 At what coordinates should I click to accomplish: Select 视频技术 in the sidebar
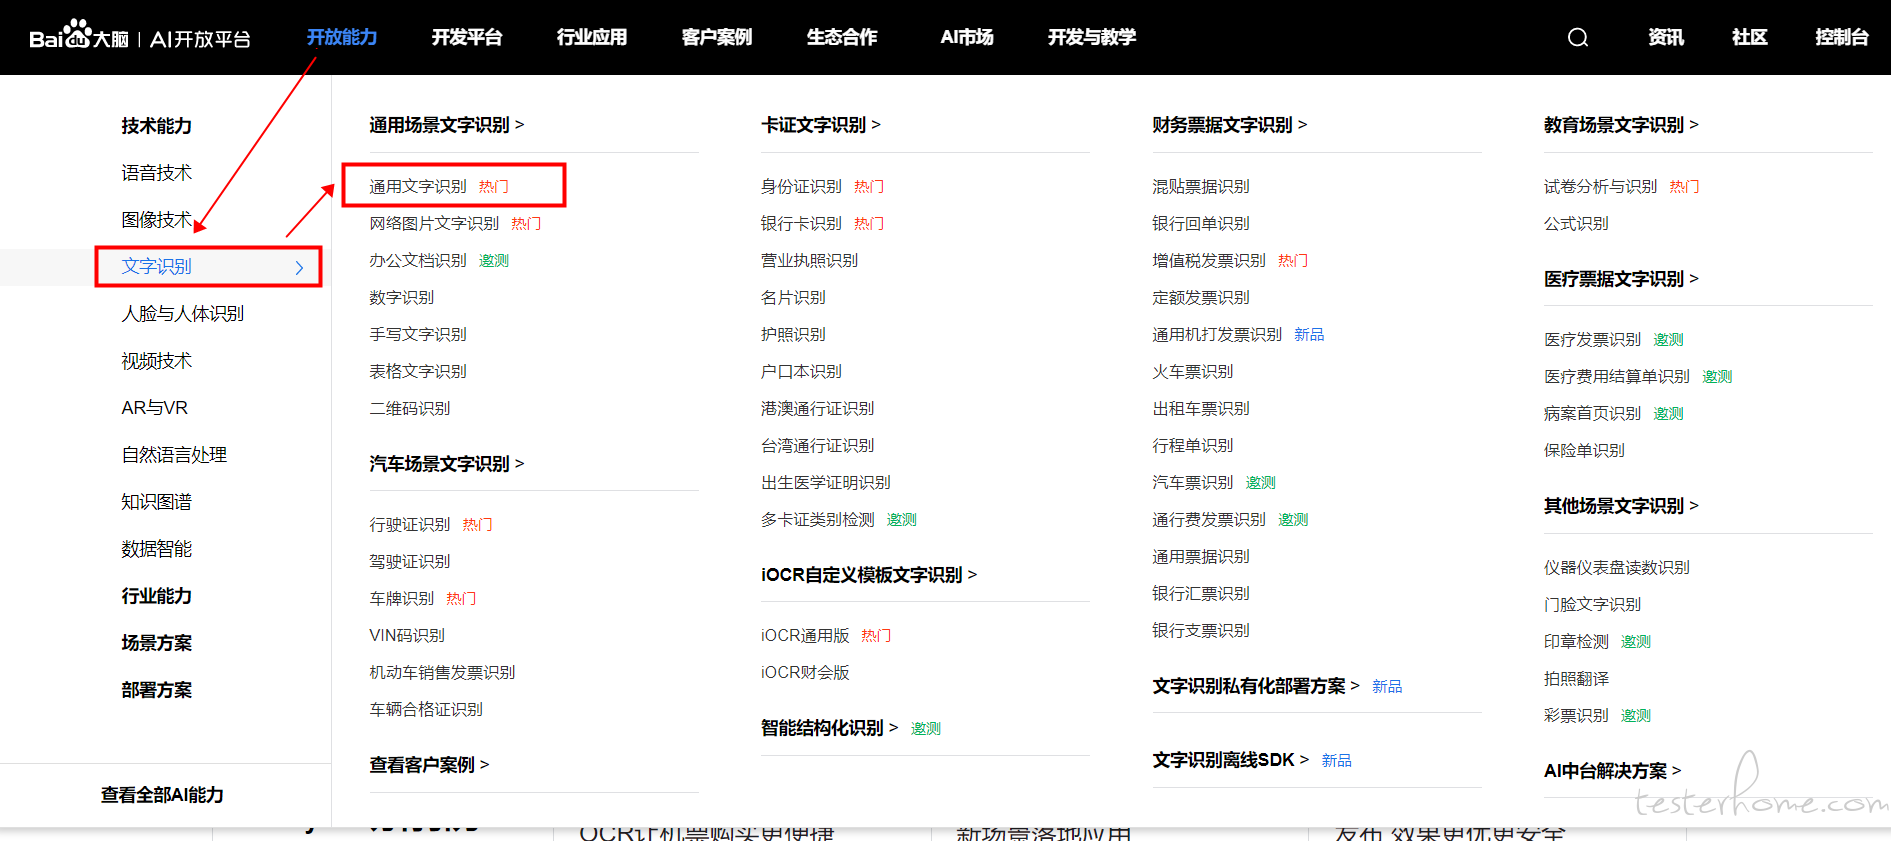[x=157, y=361]
